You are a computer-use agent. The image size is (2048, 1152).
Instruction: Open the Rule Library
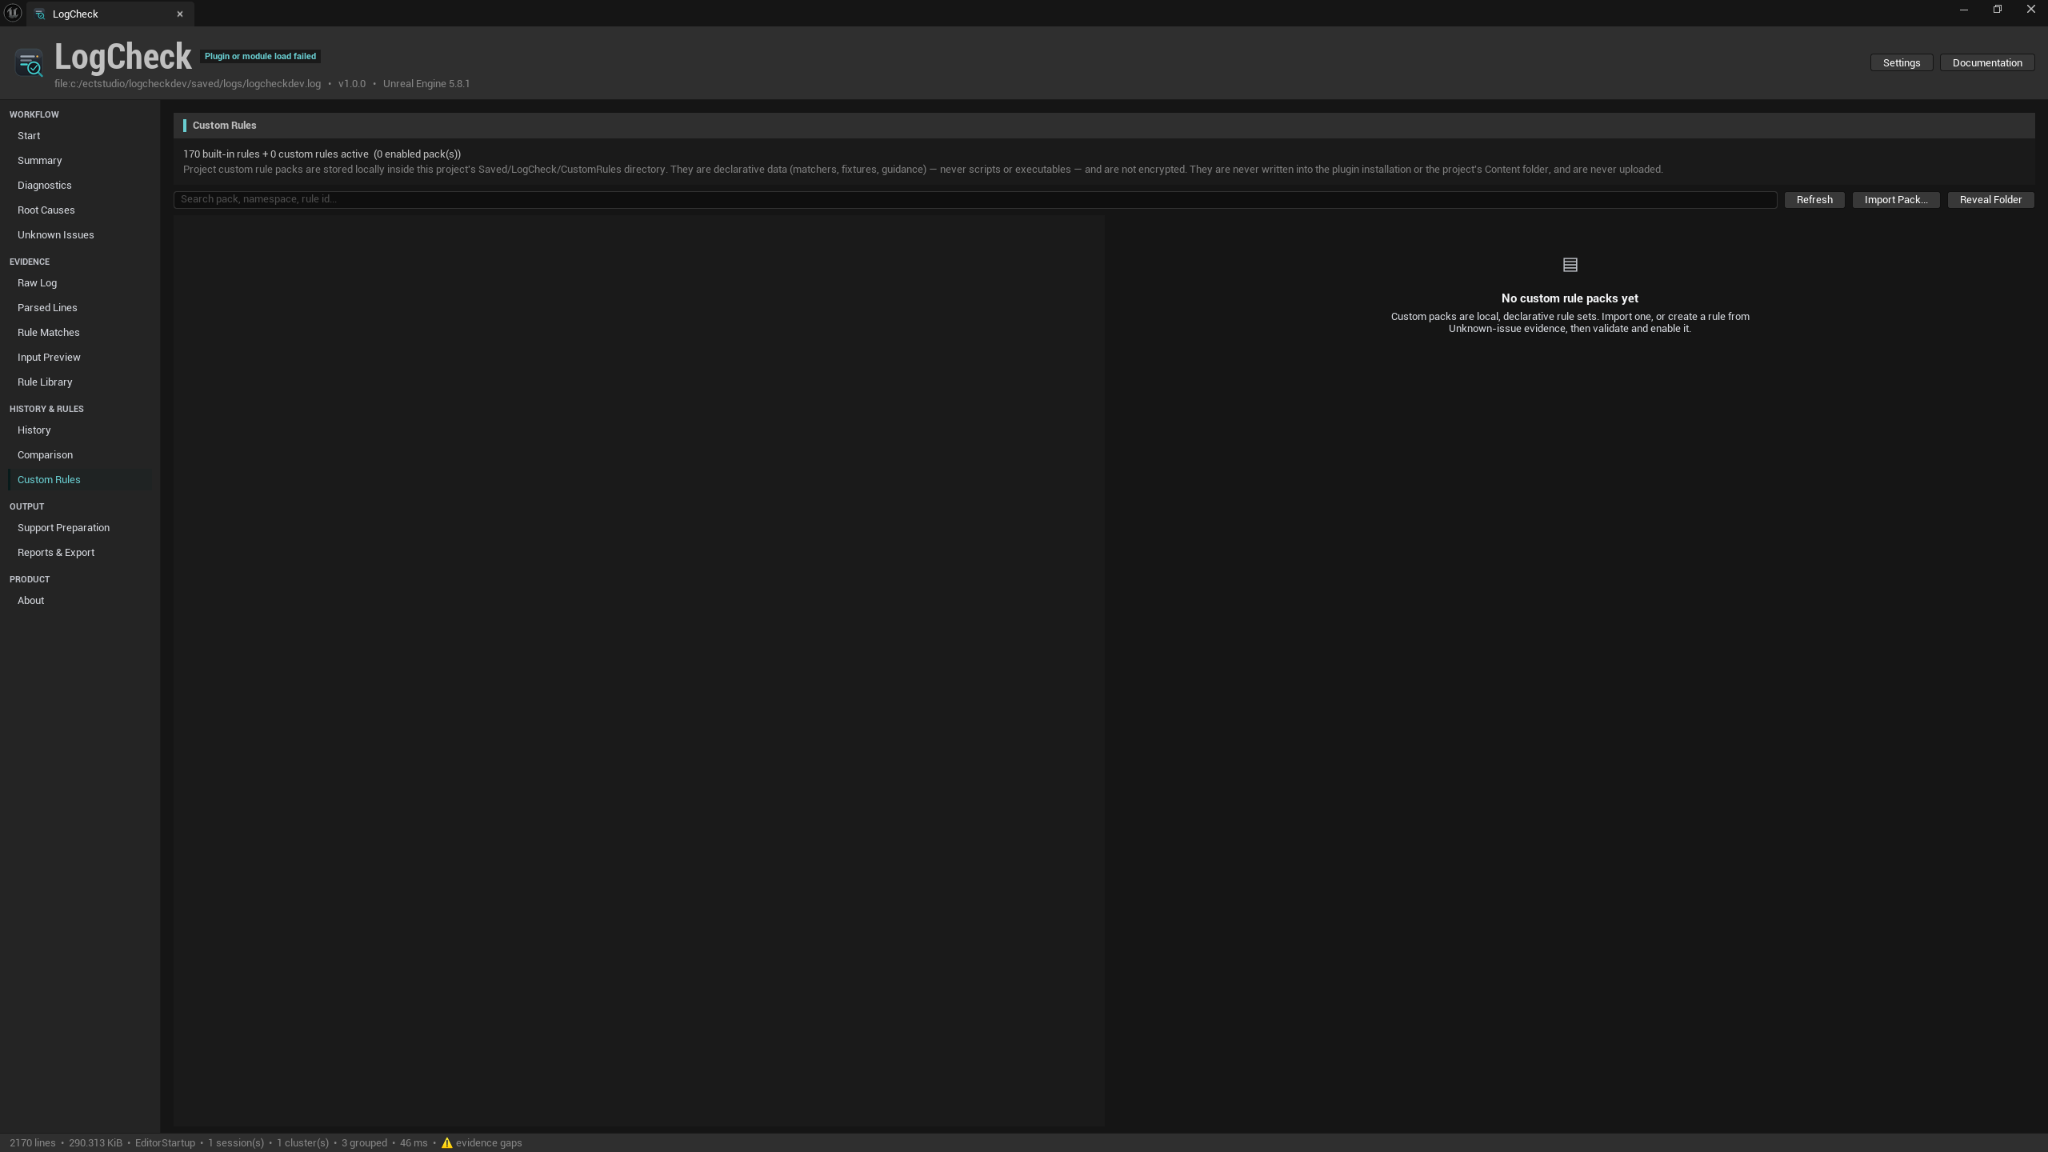point(80,383)
